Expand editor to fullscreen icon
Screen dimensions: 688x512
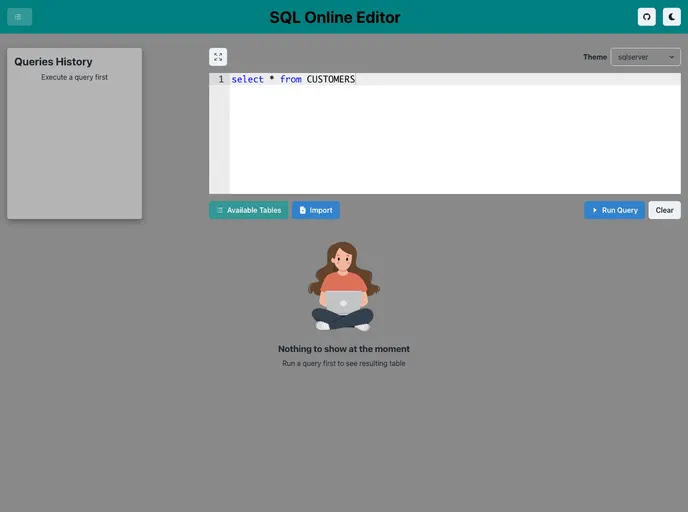pyautogui.click(x=218, y=57)
